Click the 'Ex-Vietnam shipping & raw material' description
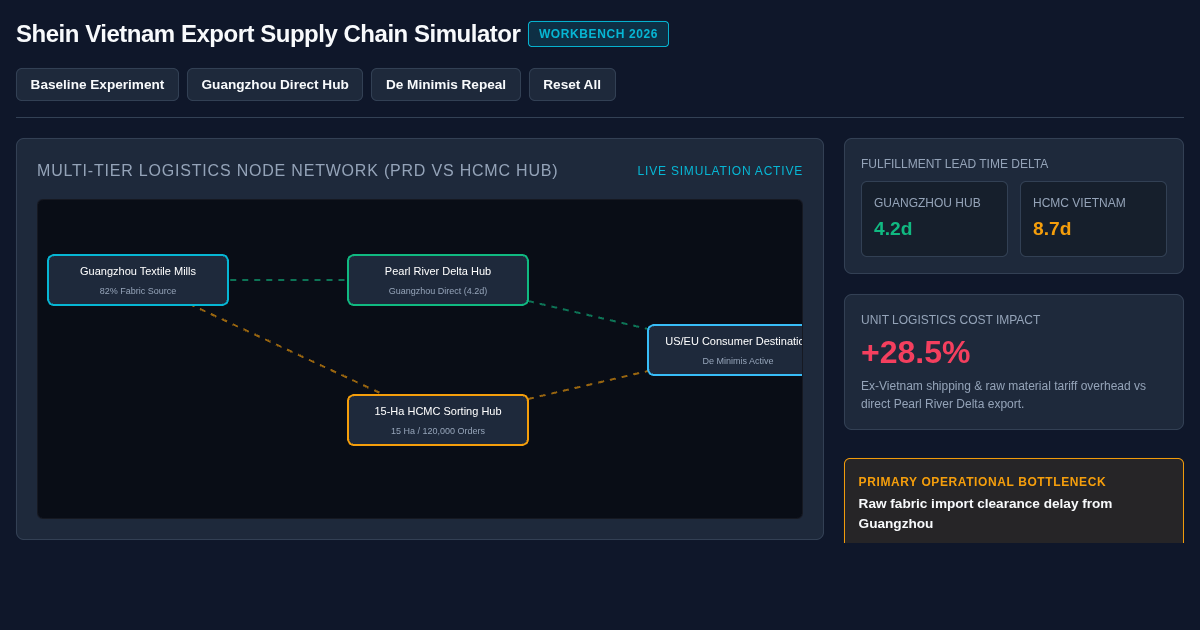This screenshot has width=1200, height=630. [1003, 395]
